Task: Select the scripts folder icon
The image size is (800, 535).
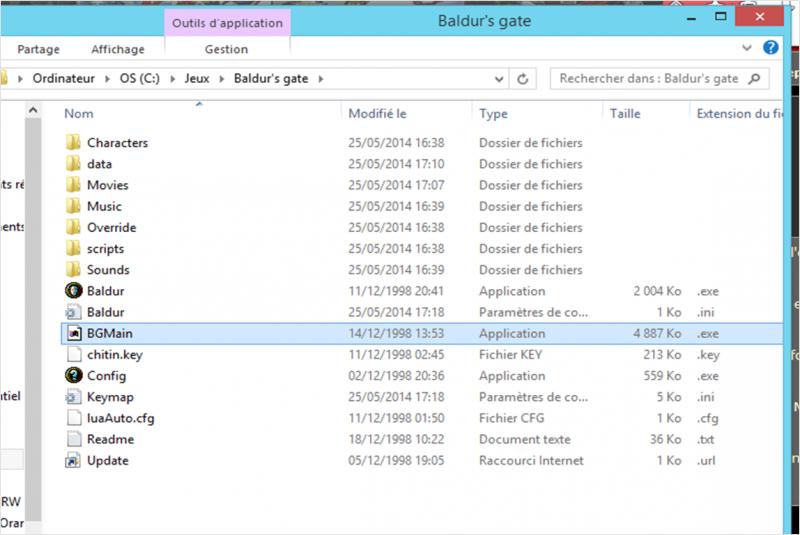Action: point(73,248)
